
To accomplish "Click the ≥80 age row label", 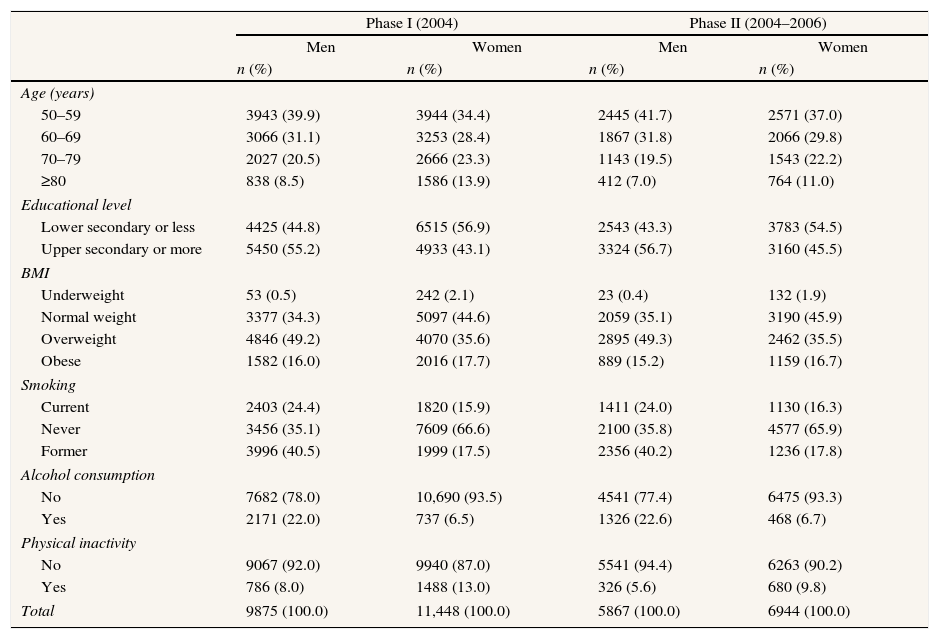I will click(53, 181).
